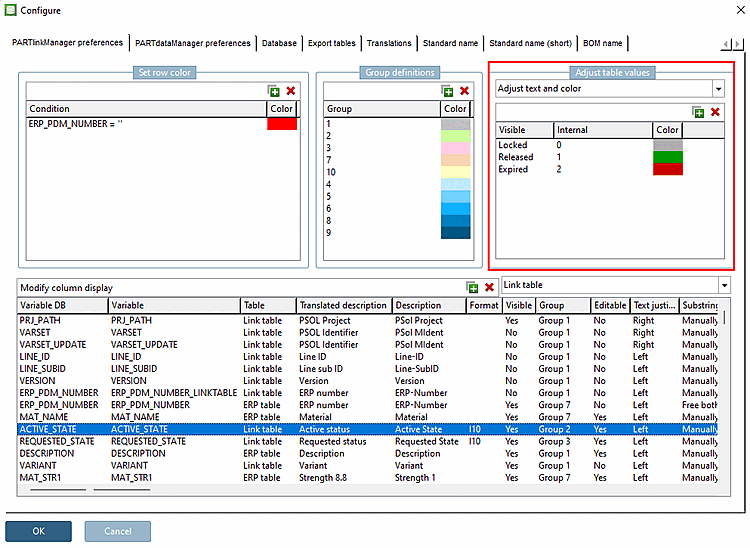Image resolution: width=750 pixels, height=548 pixels.
Task: Delete the entry in Group definitions panel
Action: point(464,91)
